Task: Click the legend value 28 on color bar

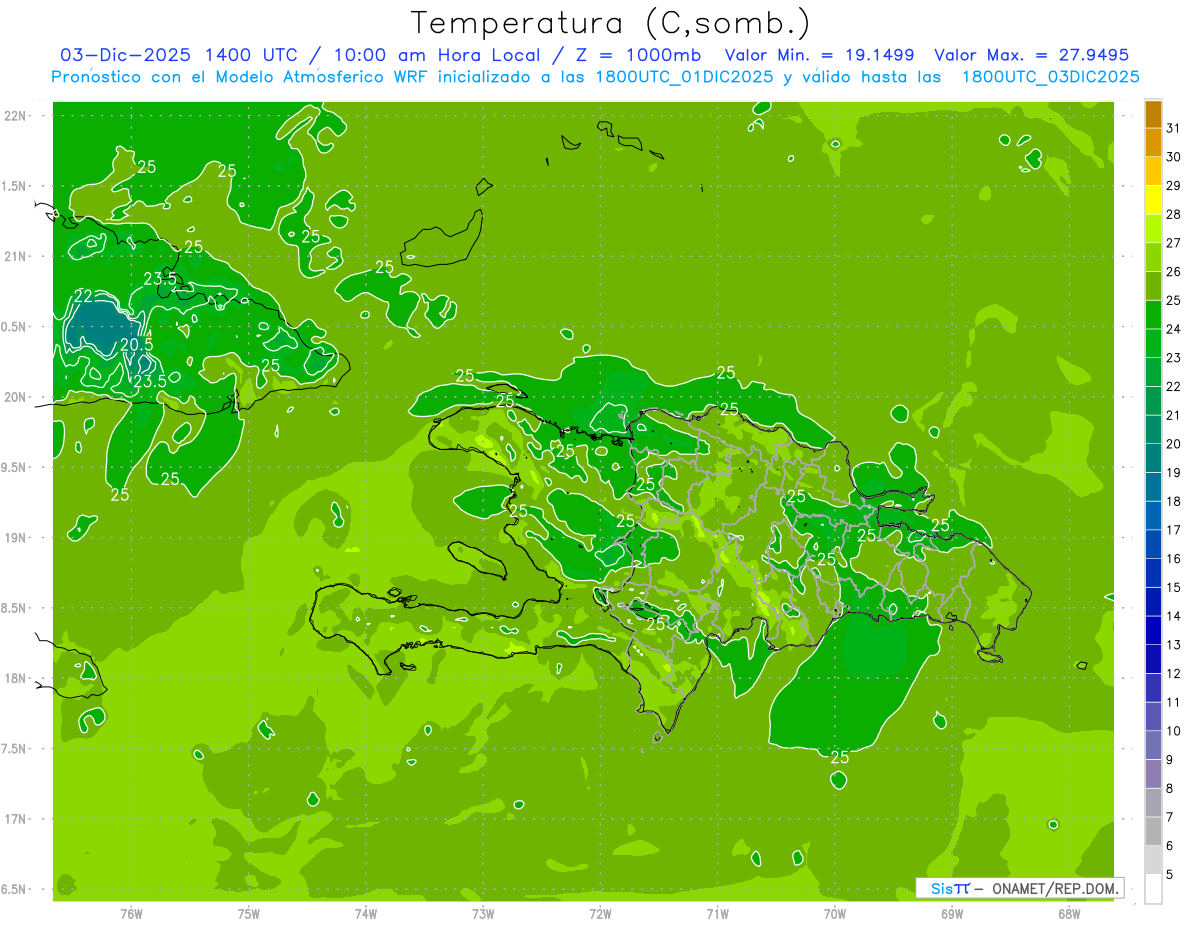Action: click(x=1174, y=214)
